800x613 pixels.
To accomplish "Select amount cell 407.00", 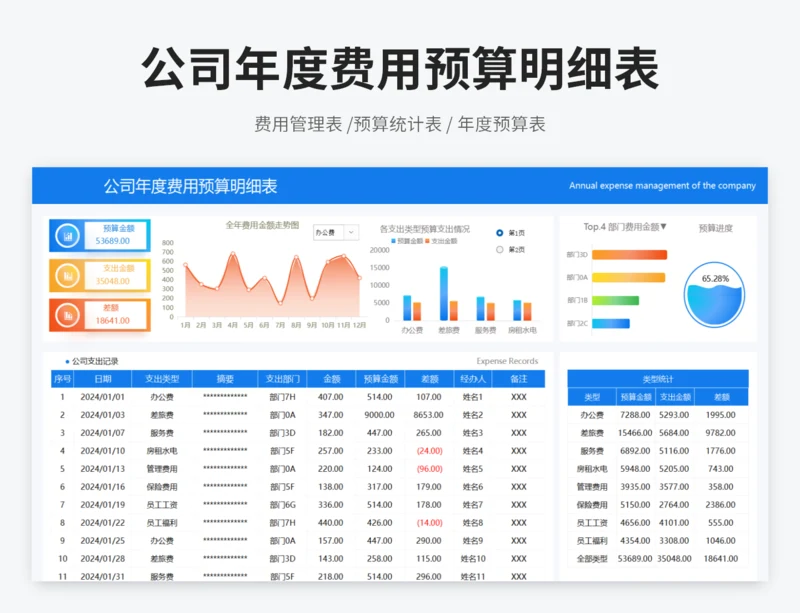I will 331,397.
